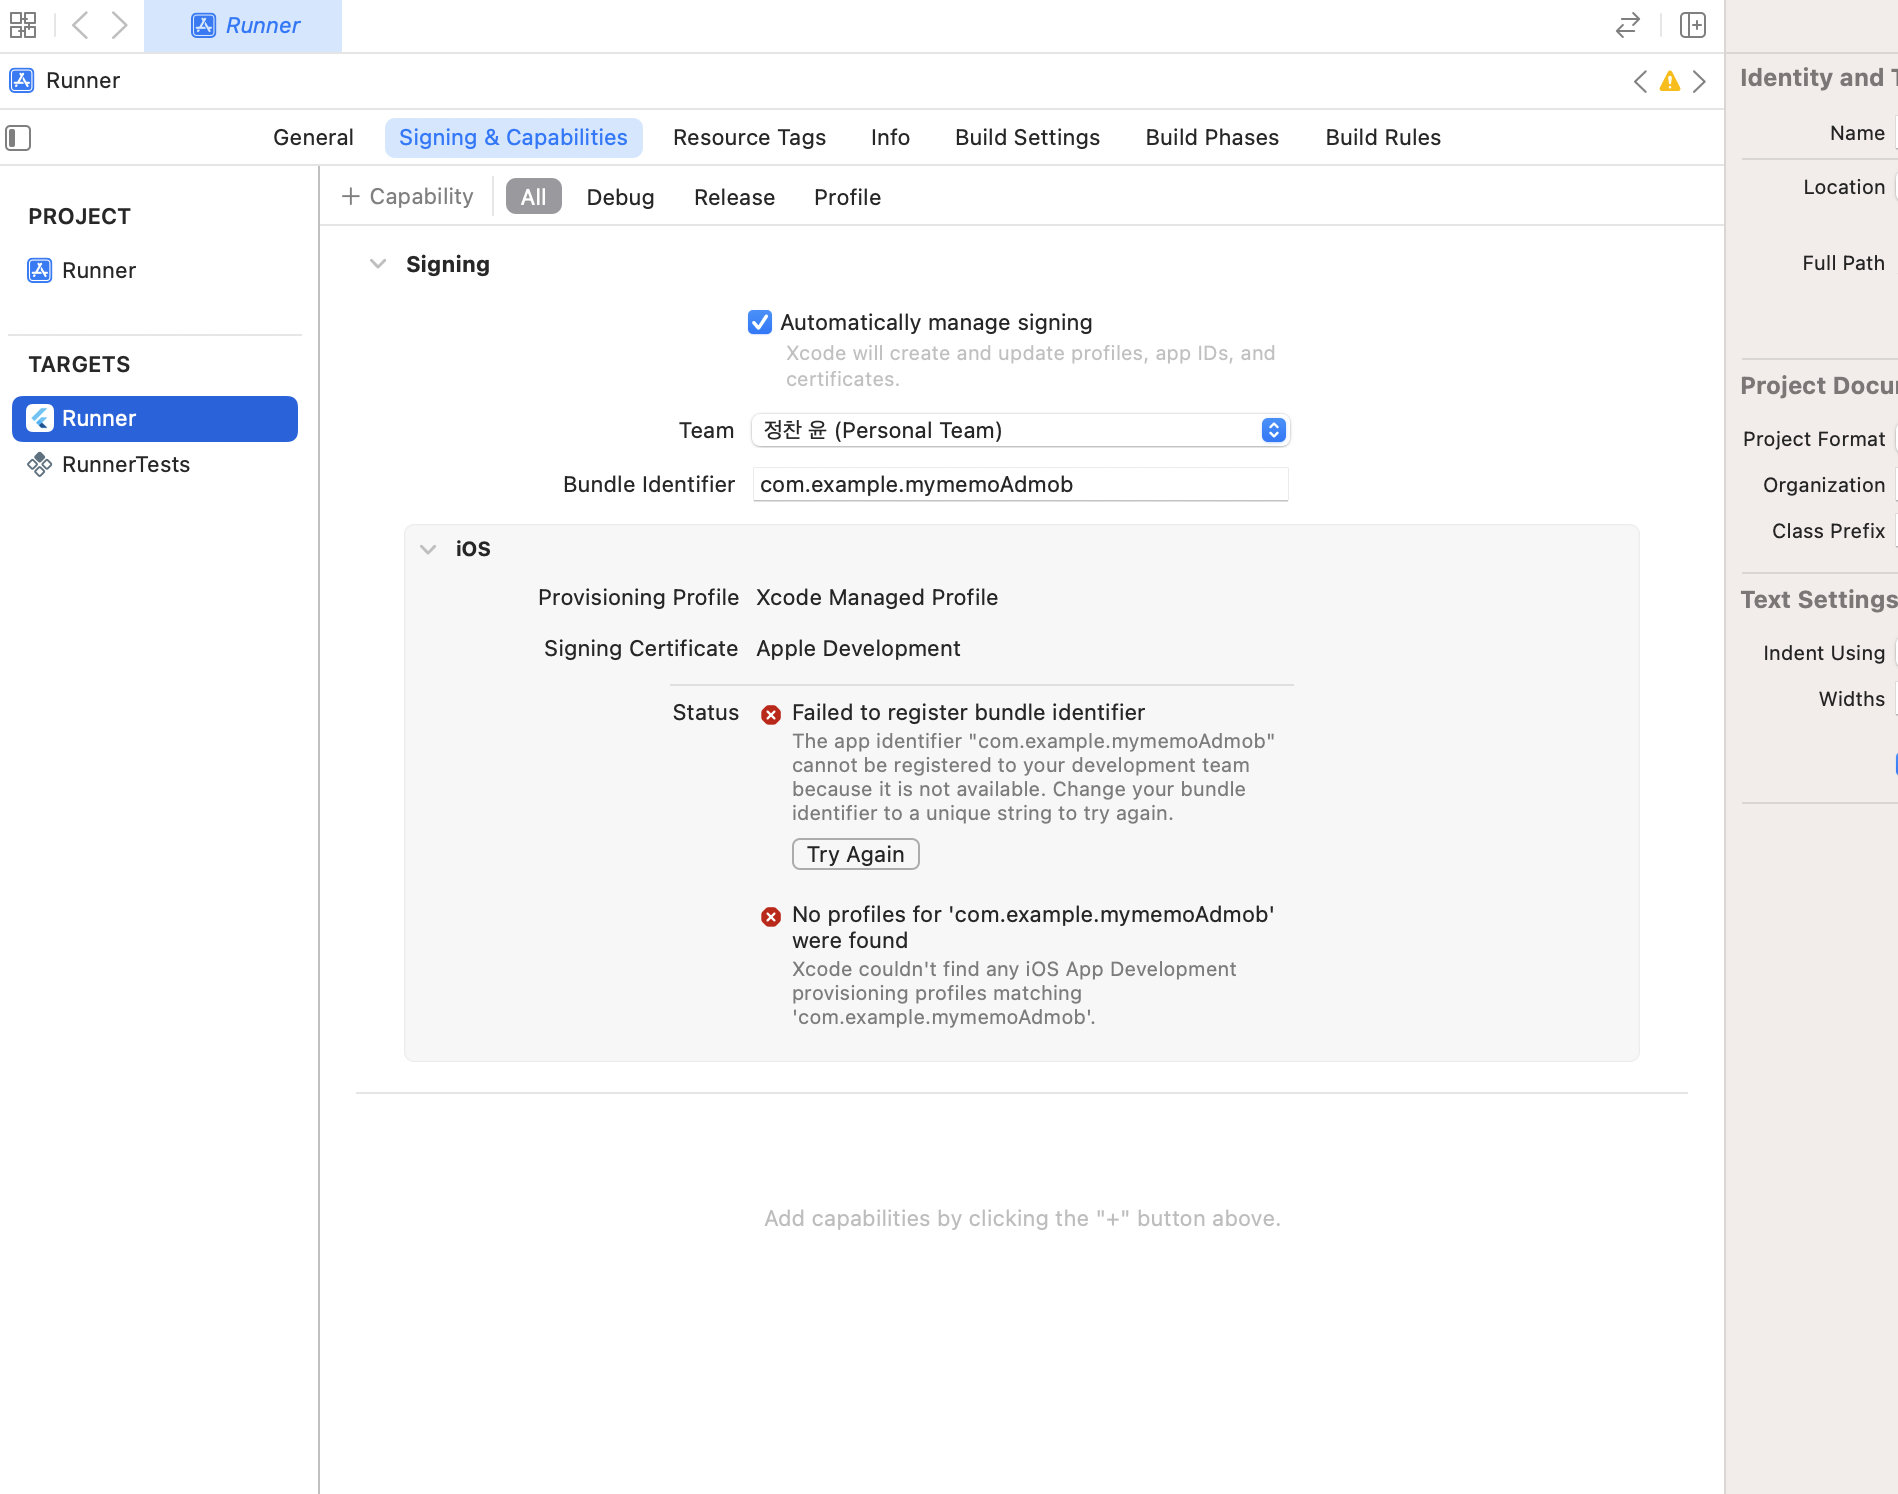The width and height of the screenshot is (1898, 1494).
Task: Go forward with the navigation arrow
Action: pyautogui.click(x=119, y=25)
